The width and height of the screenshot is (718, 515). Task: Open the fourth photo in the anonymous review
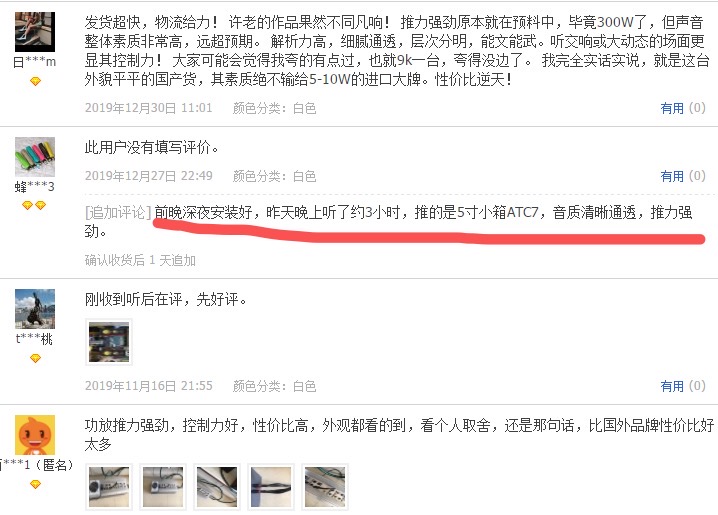tap(271, 487)
